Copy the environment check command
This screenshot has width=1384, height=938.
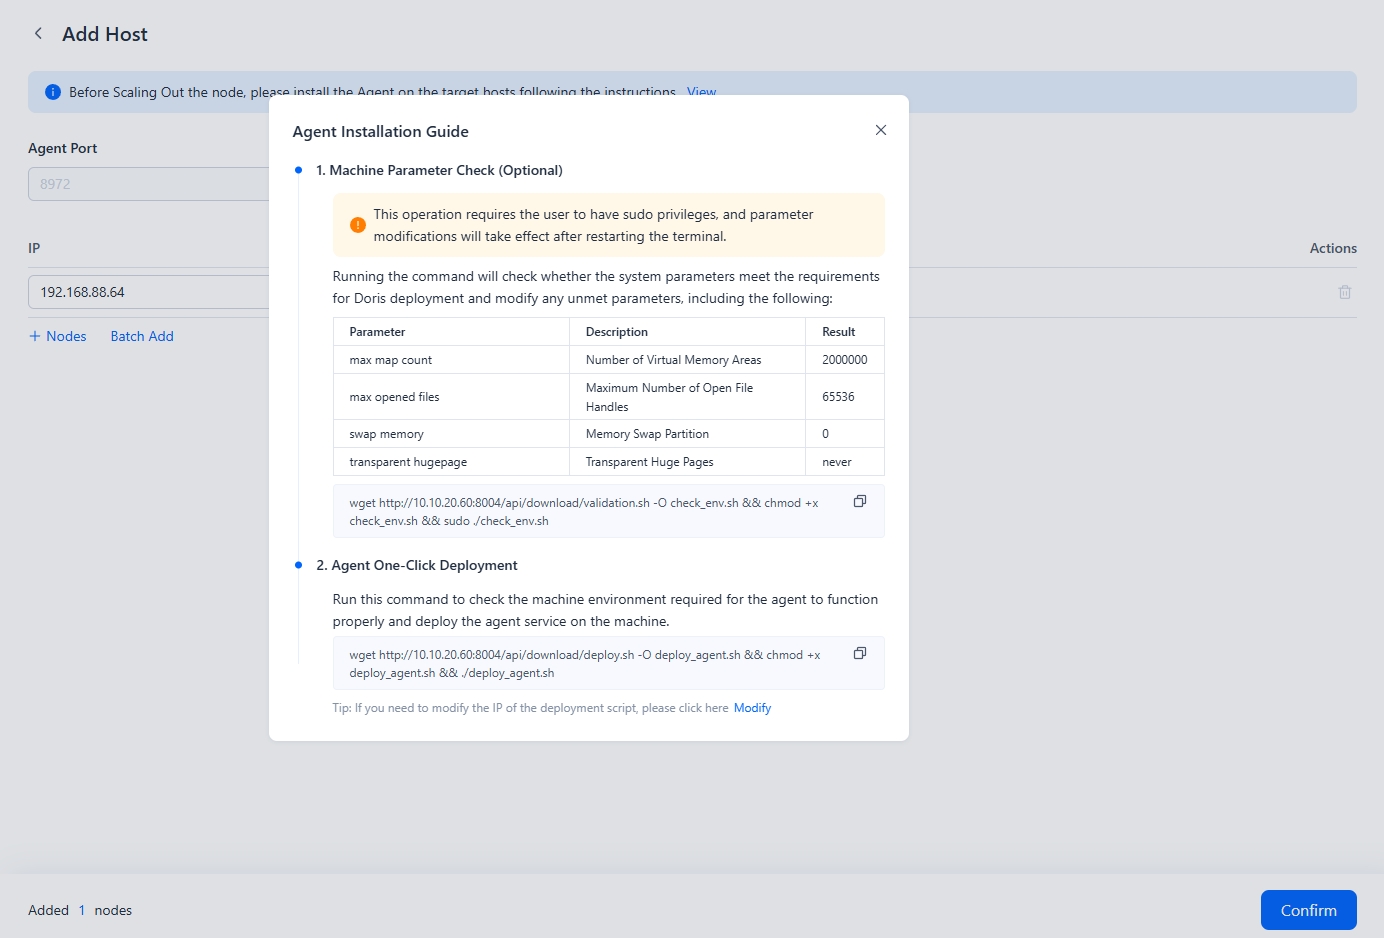859,501
